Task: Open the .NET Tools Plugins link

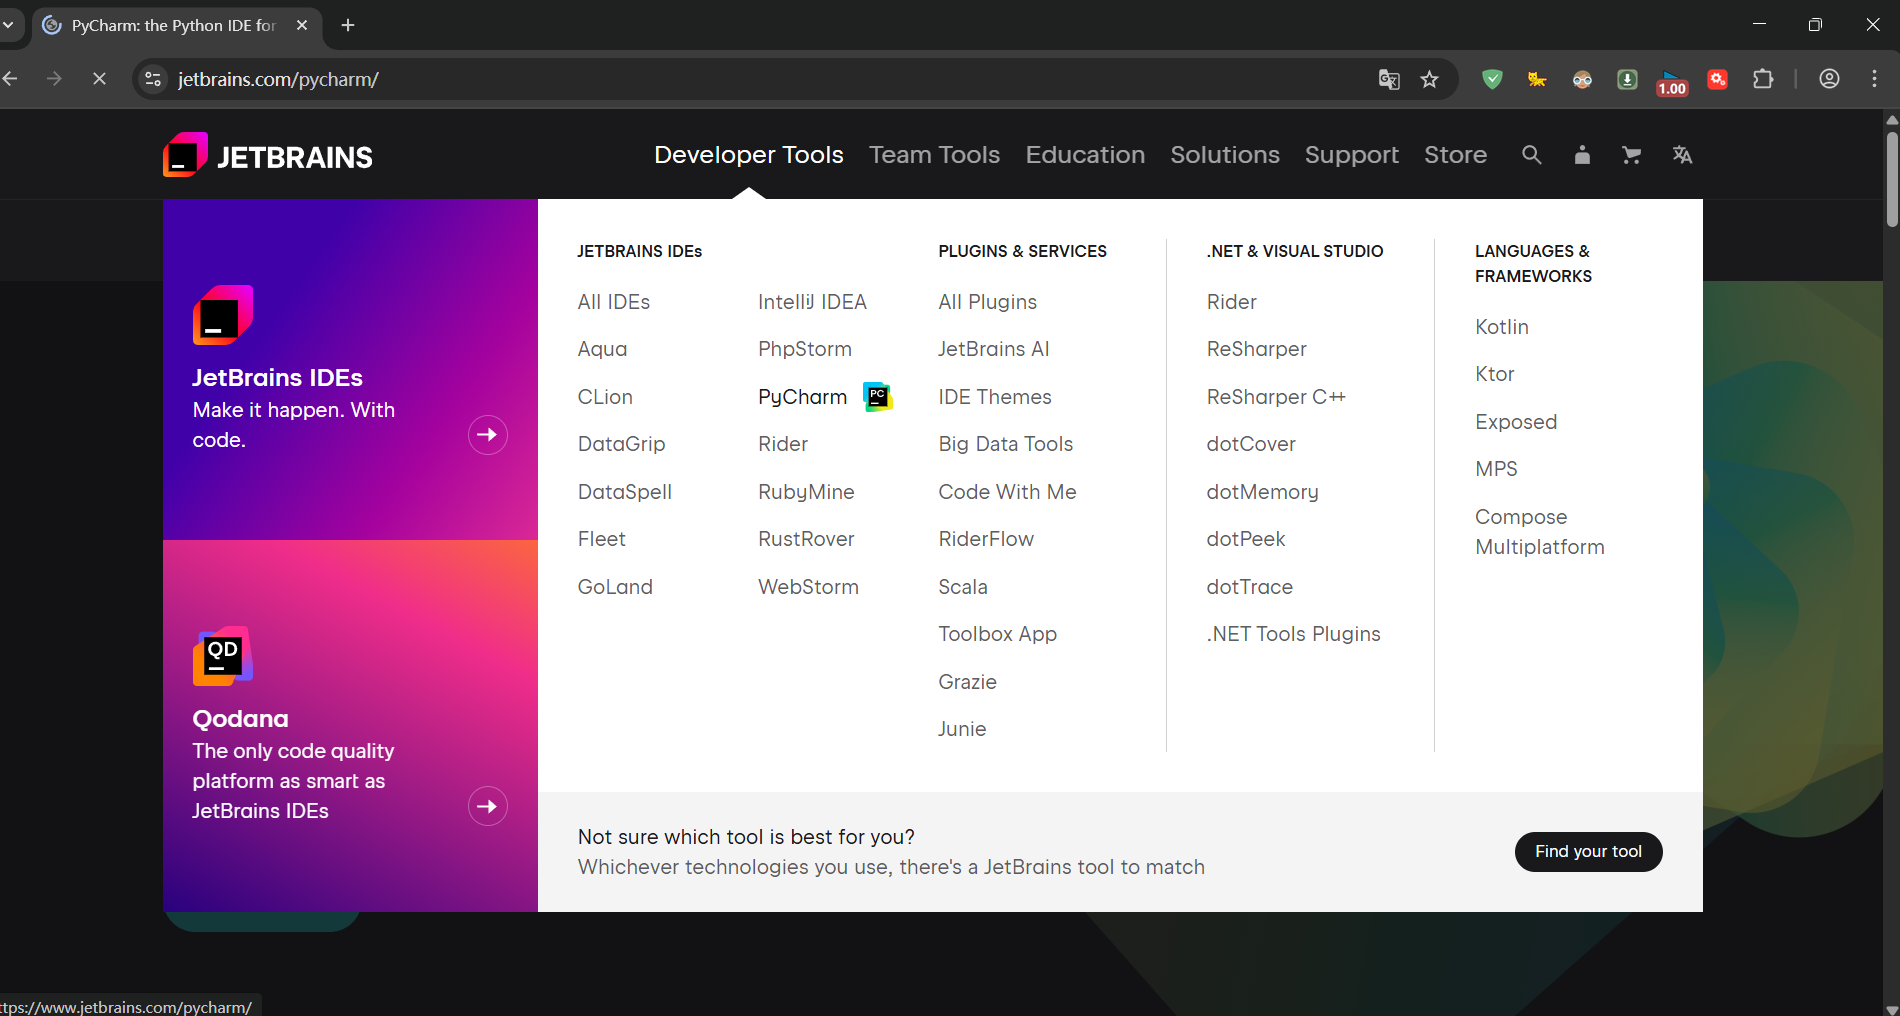Action: [1293, 634]
